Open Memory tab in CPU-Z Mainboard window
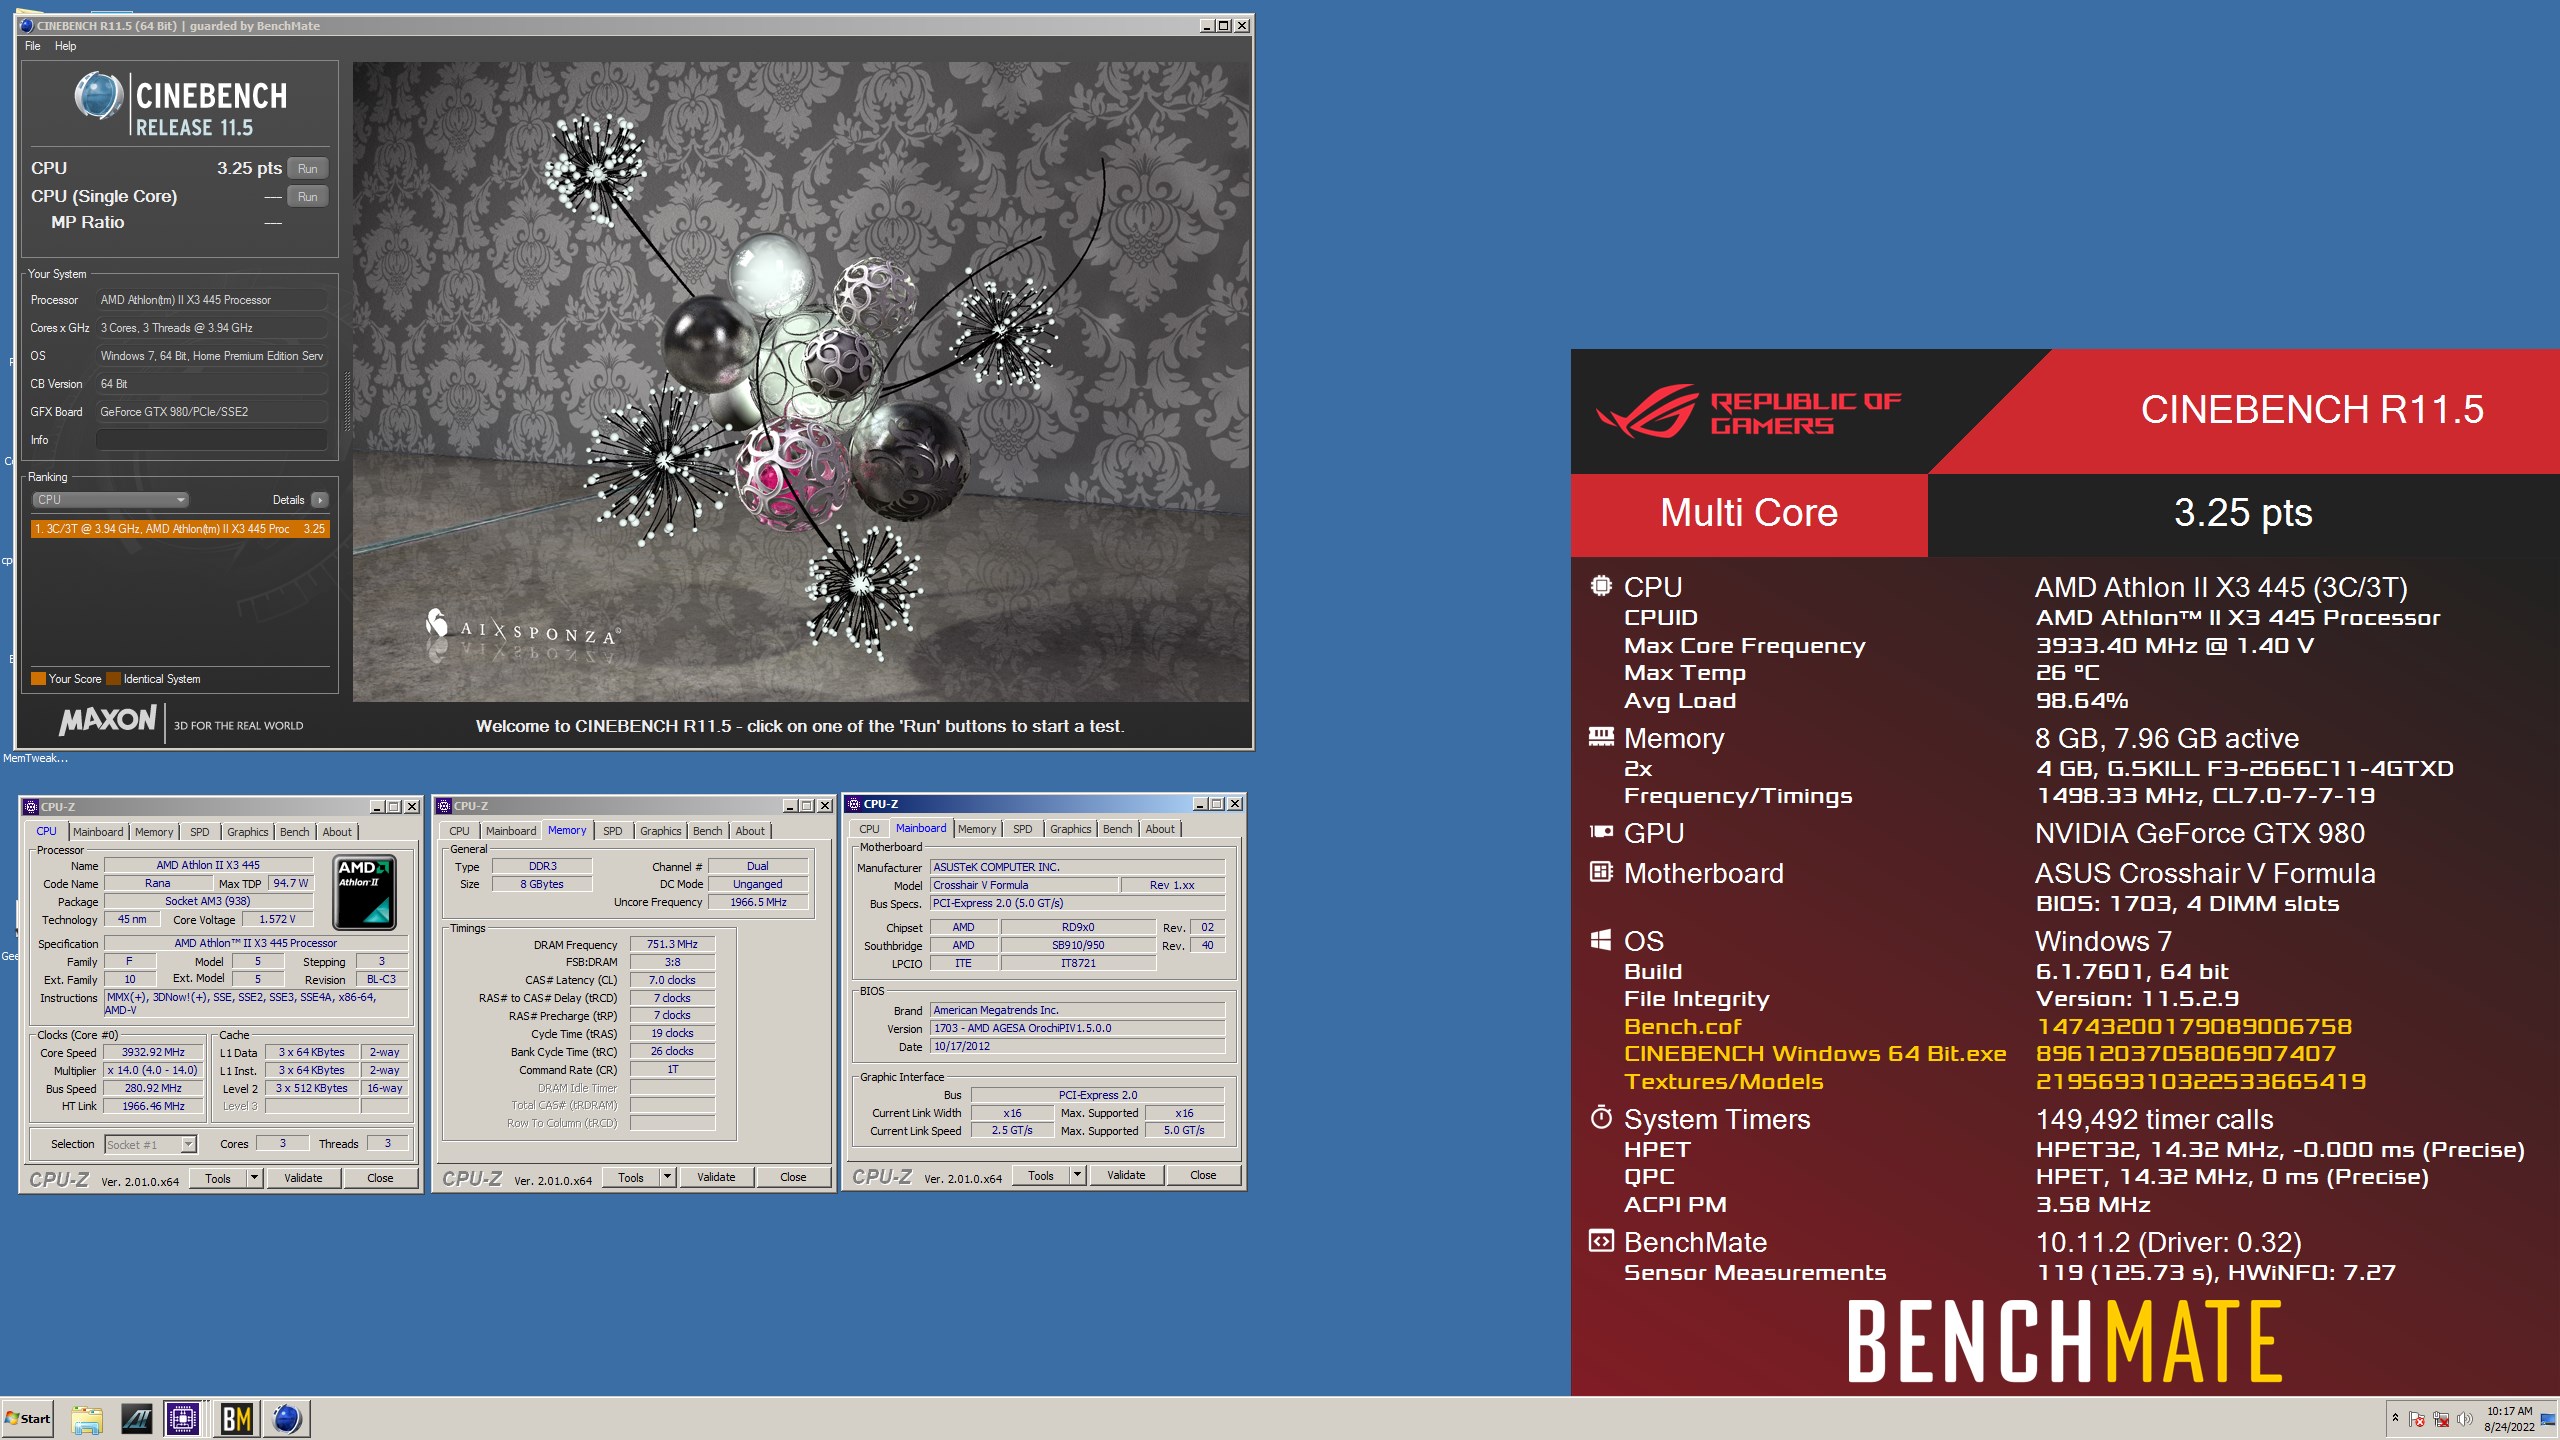The width and height of the screenshot is (2560, 1440). (x=977, y=829)
